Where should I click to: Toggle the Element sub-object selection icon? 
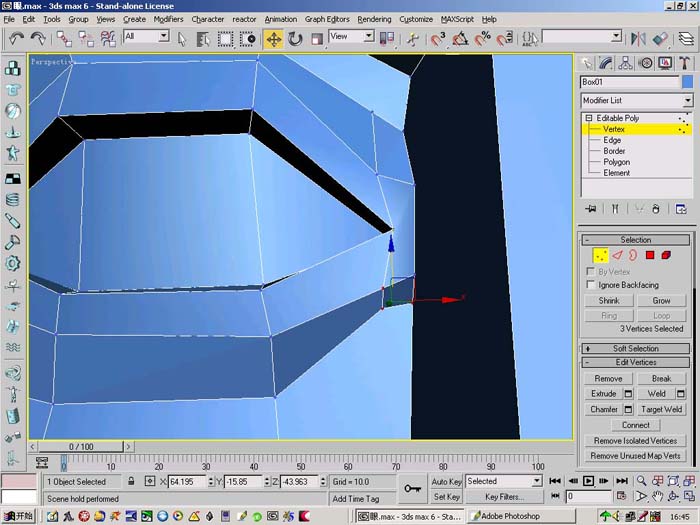(x=666, y=255)
